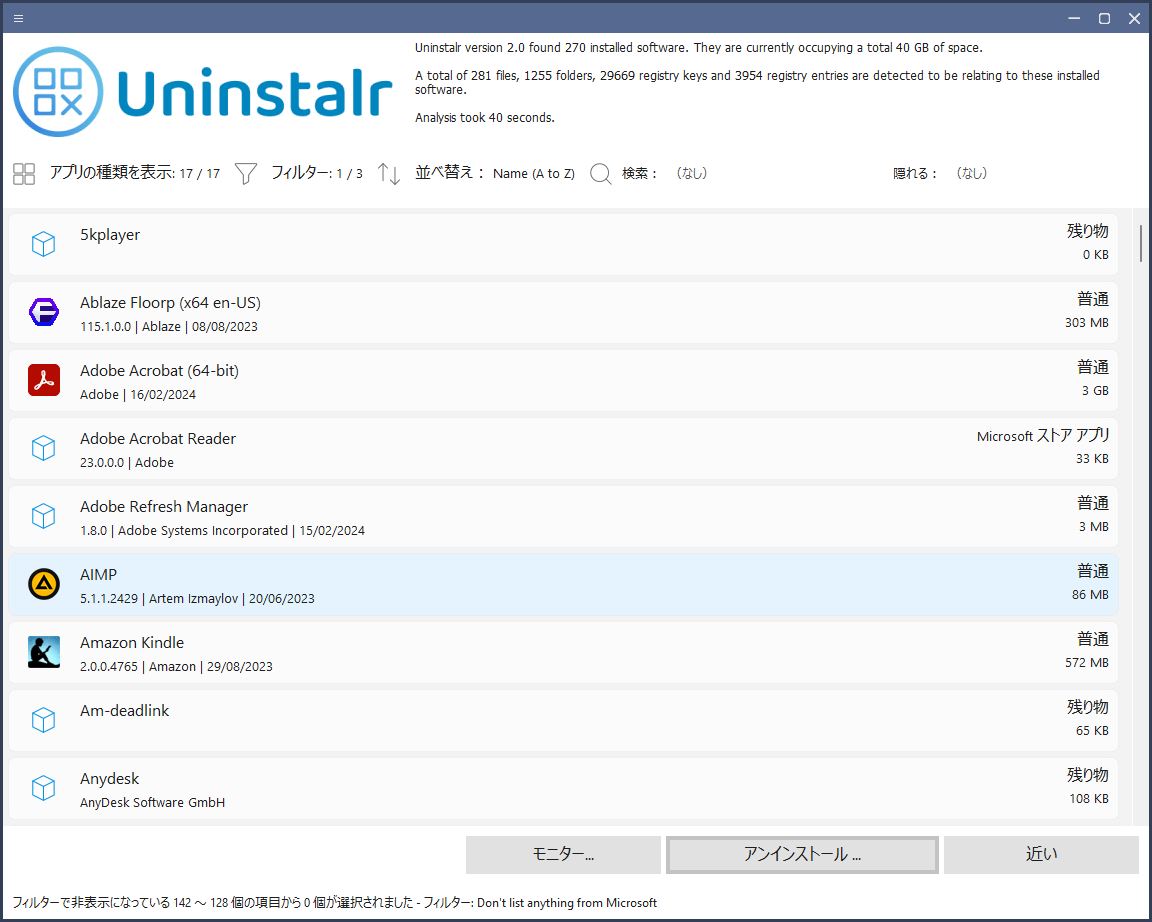This screenshot has width=1152, height=922.
Task: Click the Uninstalr logo
Action: [x=203, y=92]
